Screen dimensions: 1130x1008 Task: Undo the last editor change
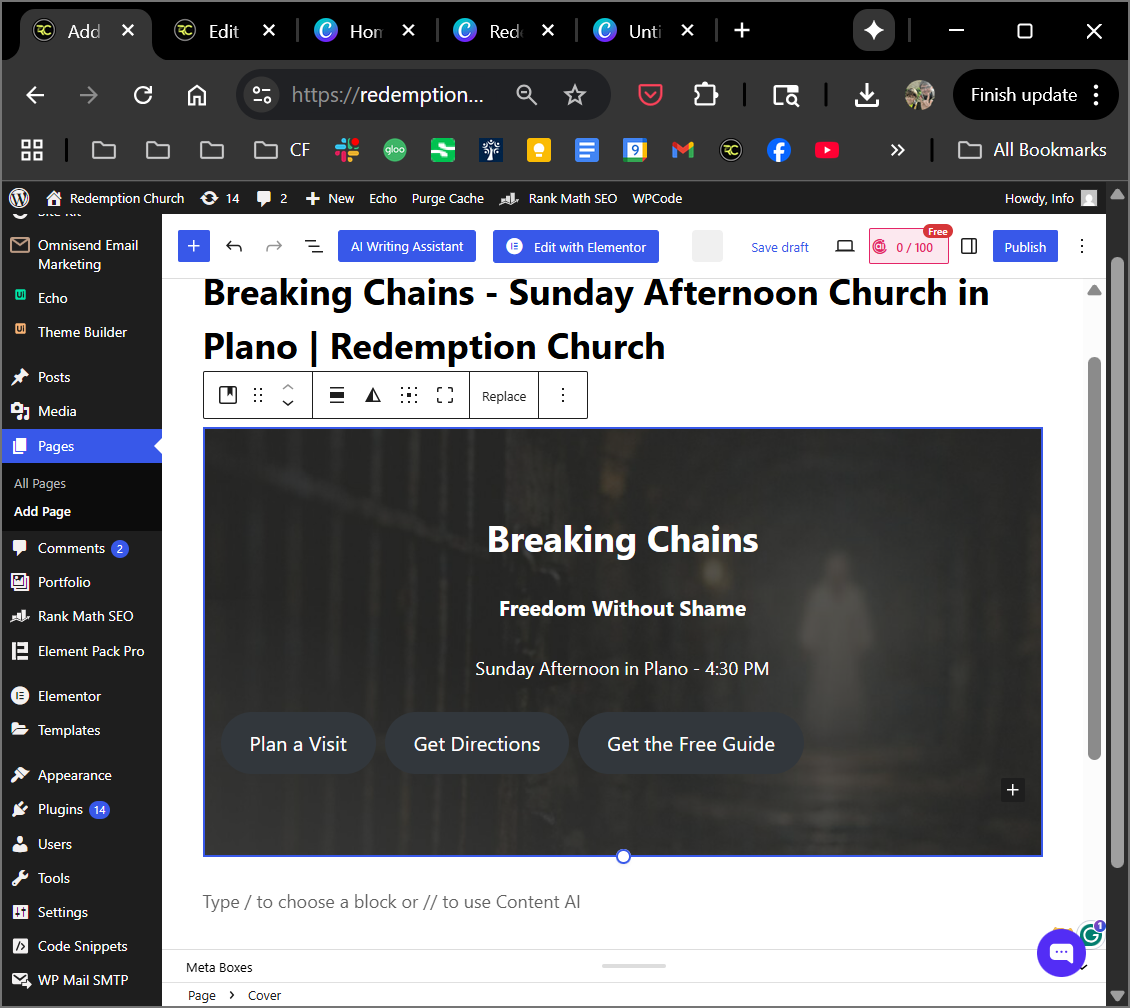point(234,247)
